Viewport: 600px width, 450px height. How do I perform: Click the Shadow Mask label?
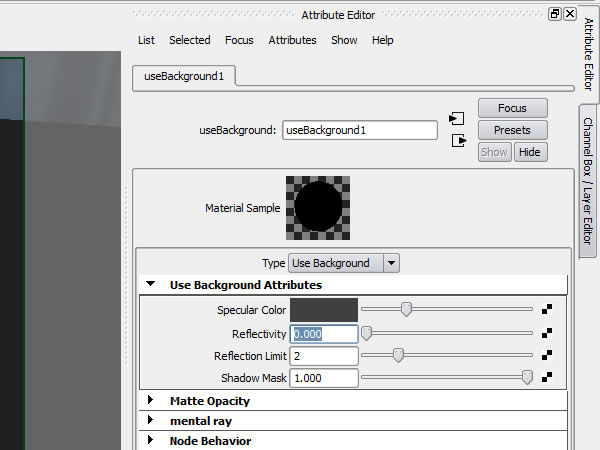pos(254,378)
